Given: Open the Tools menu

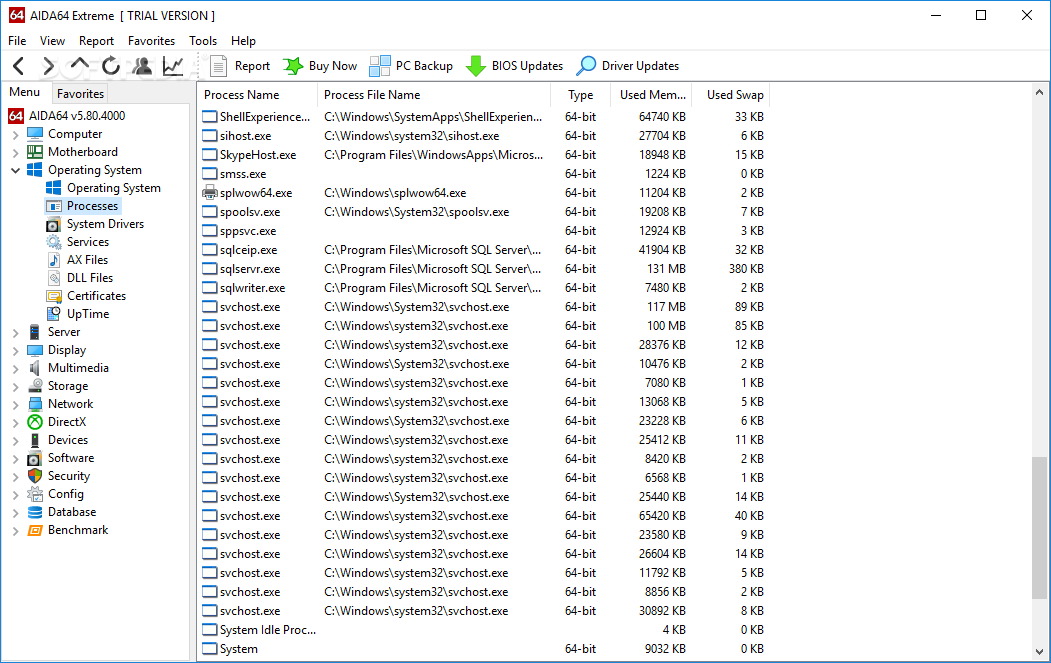Looking at the screenshot, I should coord(203,41).
